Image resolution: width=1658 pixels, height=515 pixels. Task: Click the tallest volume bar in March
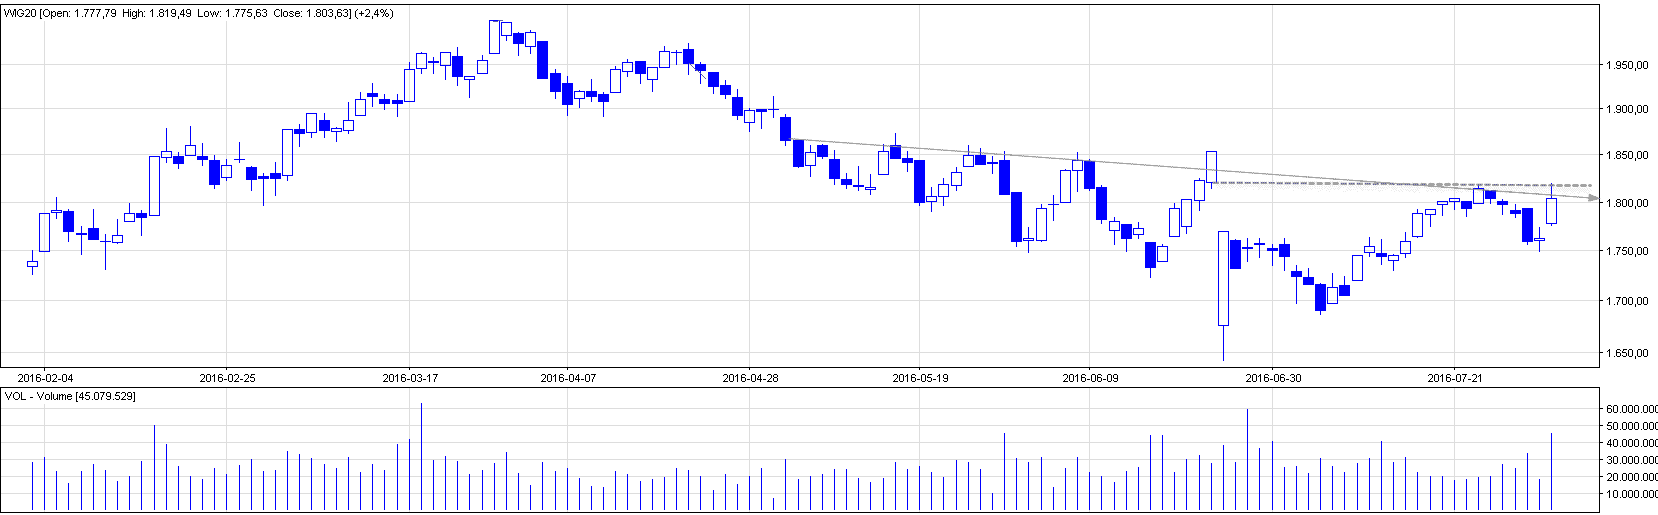click(421, 456)
